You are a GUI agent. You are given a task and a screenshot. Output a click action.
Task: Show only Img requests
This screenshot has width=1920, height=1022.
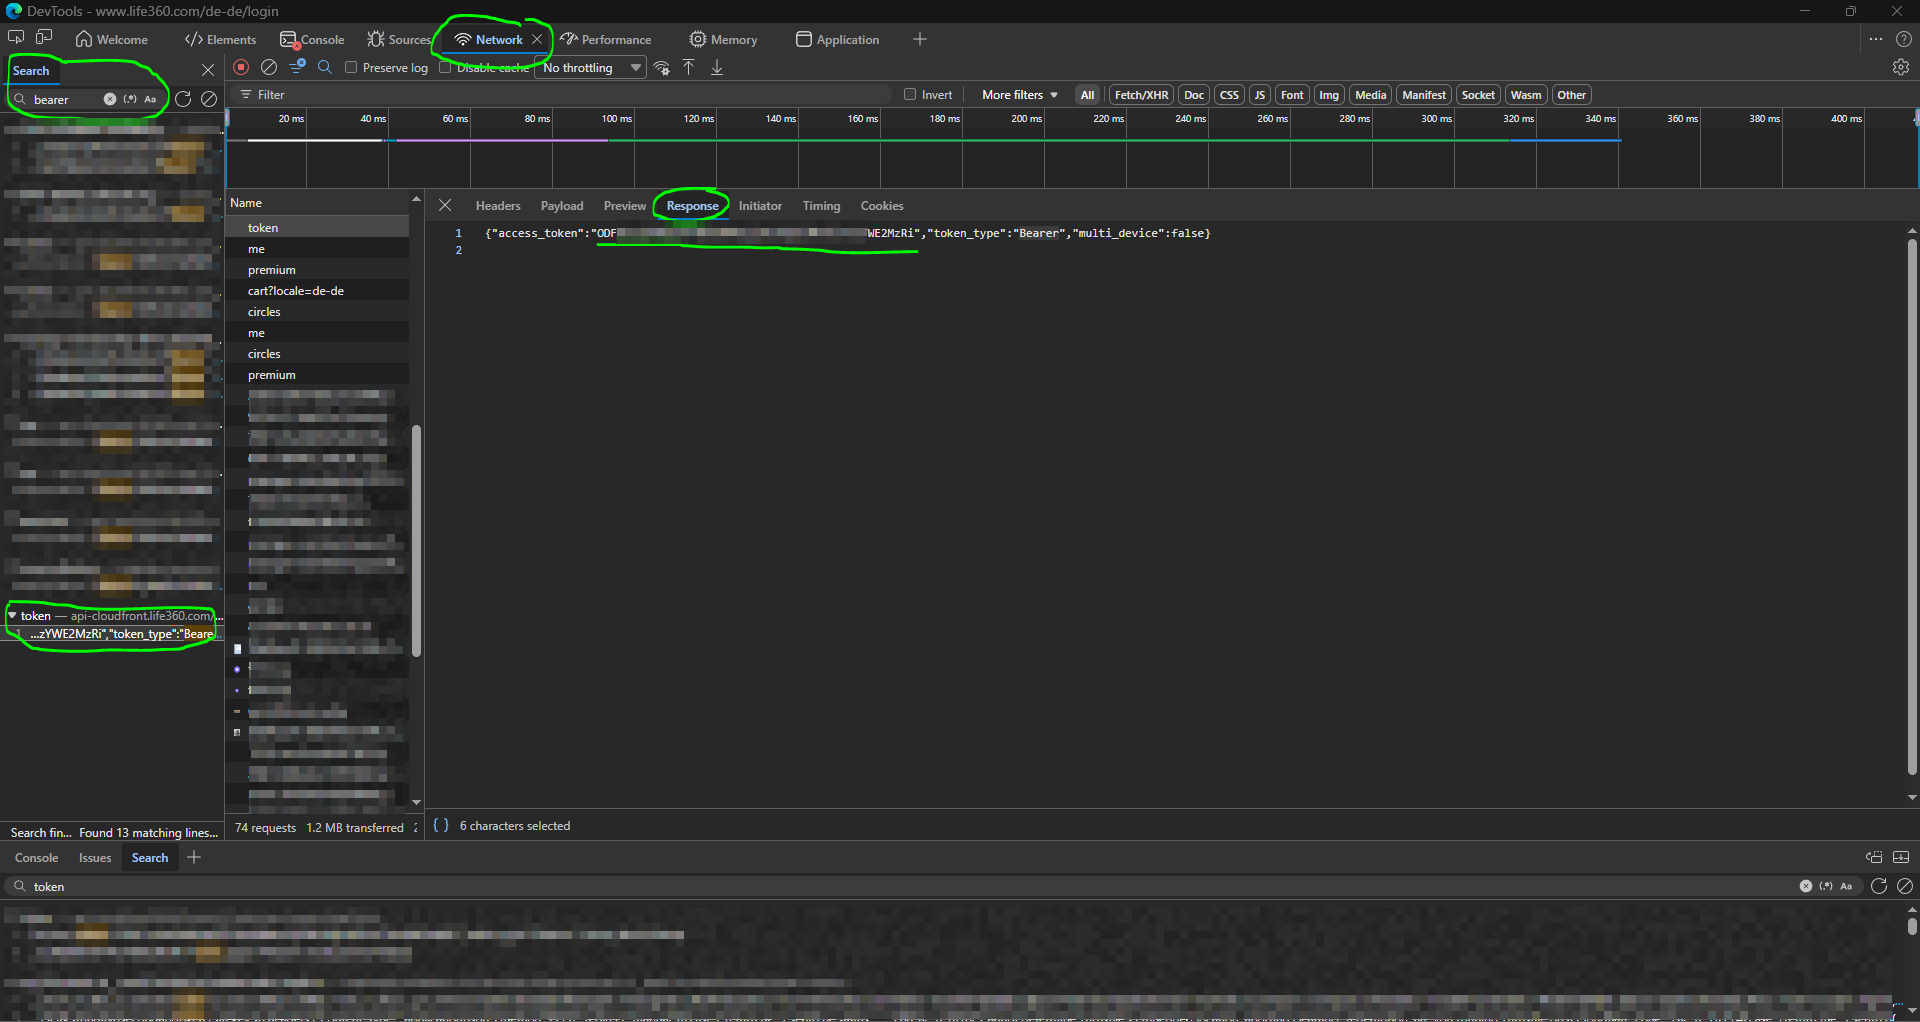tap(1329, 95)
